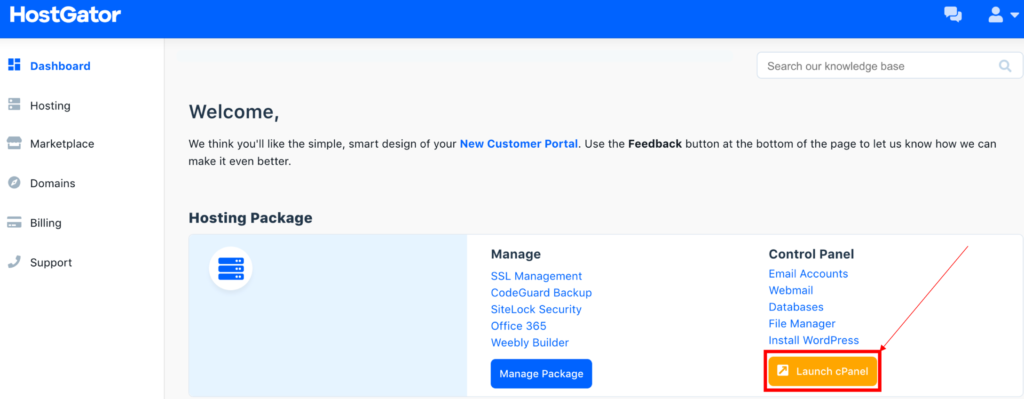Expand the account dropdown arrow

(1014, 15)
